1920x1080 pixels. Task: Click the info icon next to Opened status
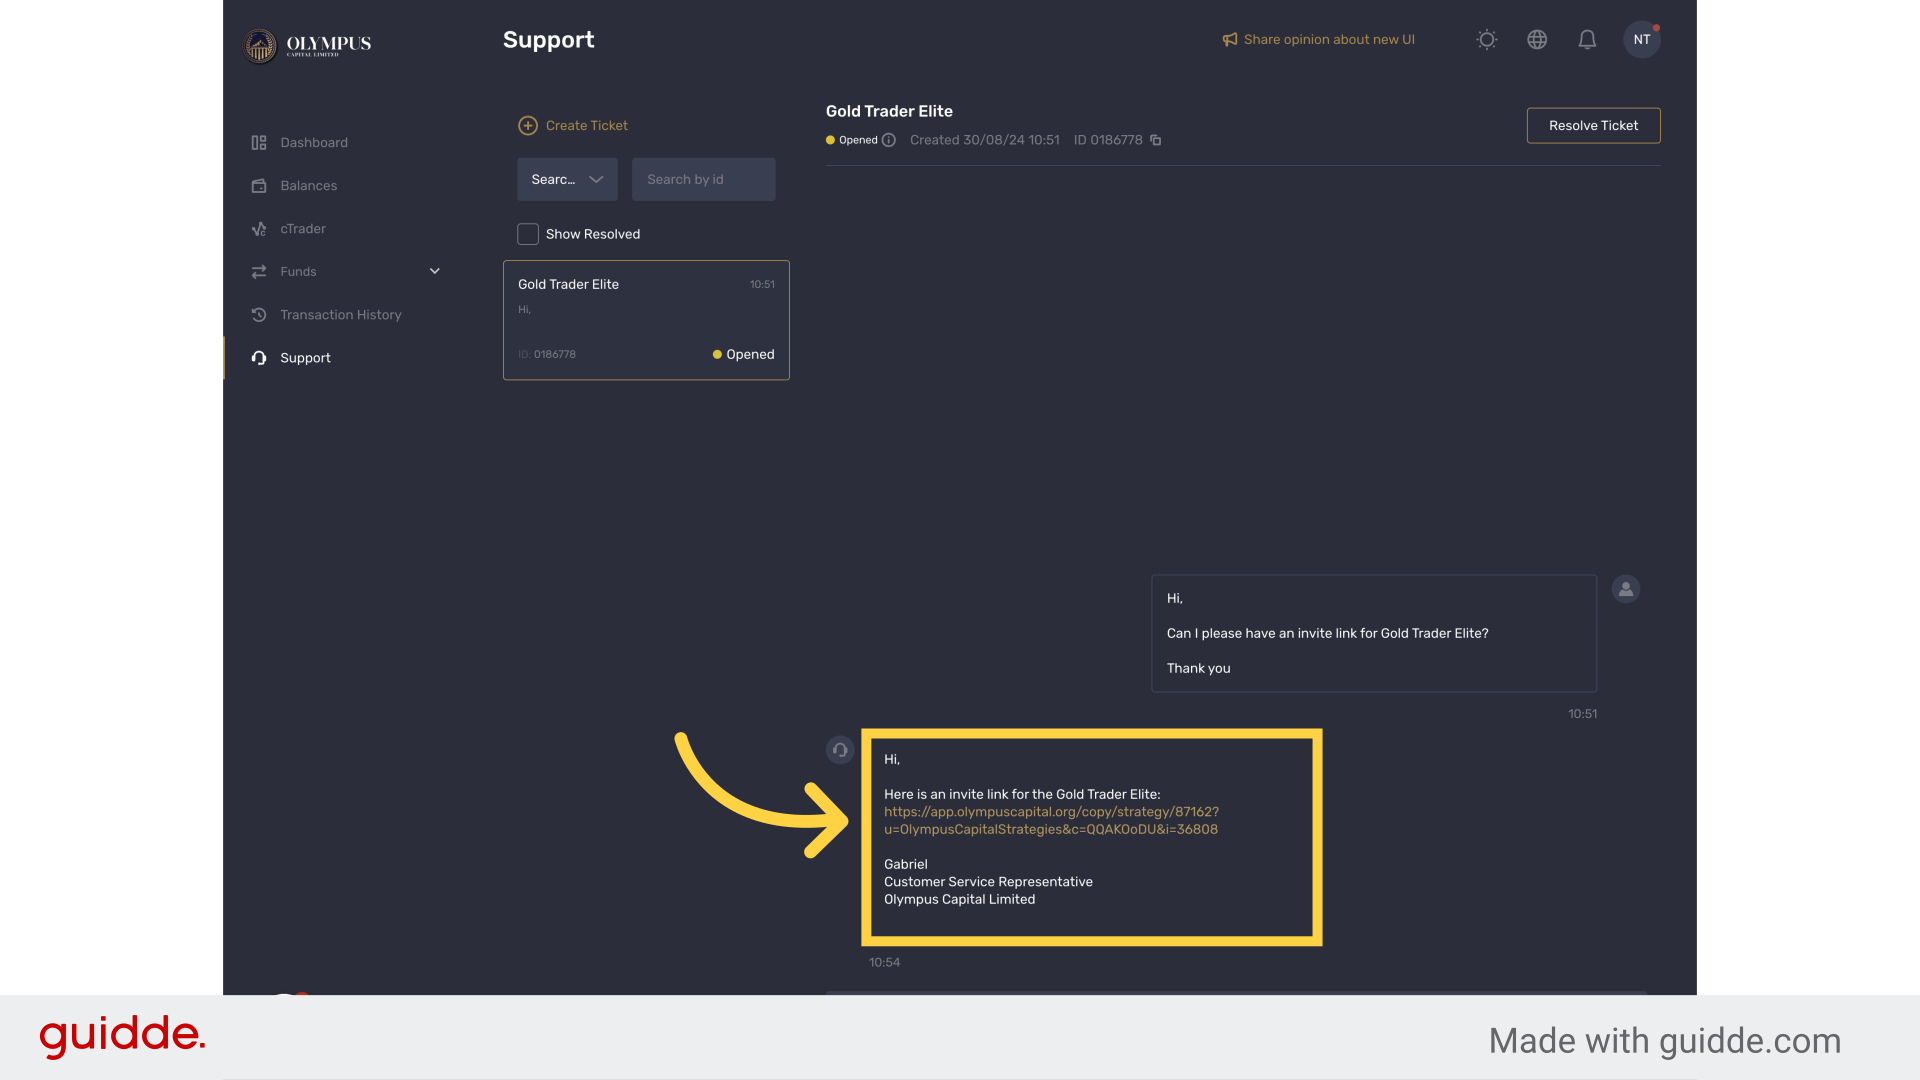coord(889,140)
